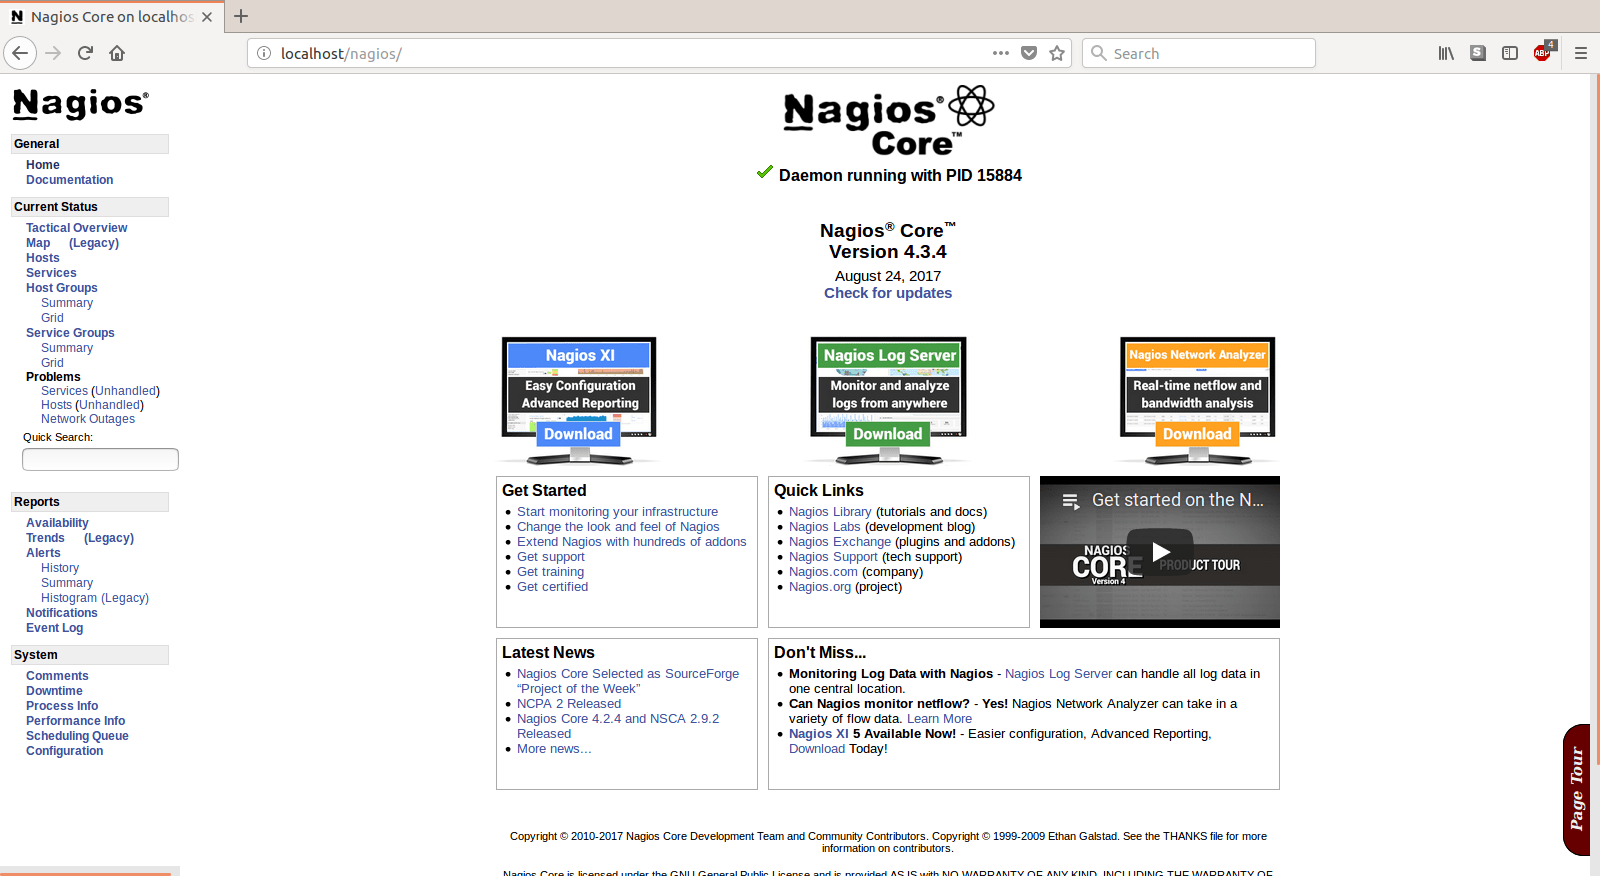Viewport: 1600px width, 876px height.
Task: Open the Hosts status page
Action: pos(43,258)
